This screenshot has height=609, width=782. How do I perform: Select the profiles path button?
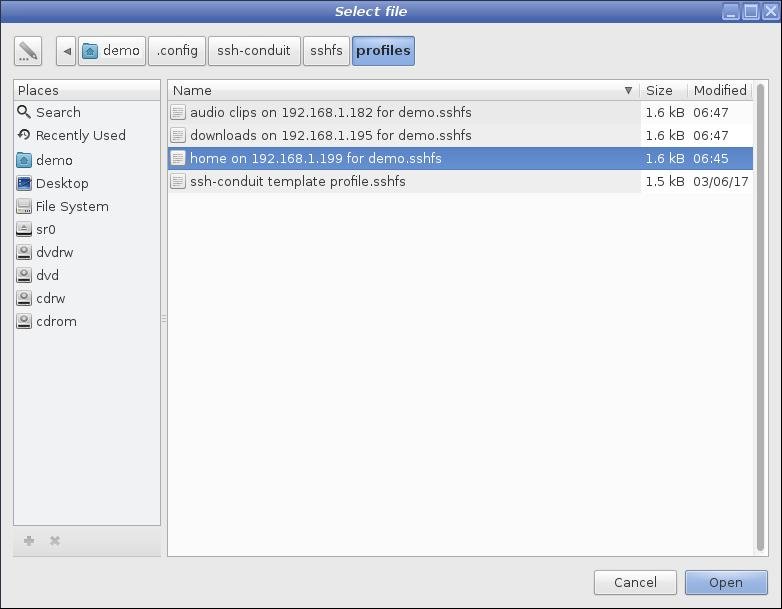point(383,51)
